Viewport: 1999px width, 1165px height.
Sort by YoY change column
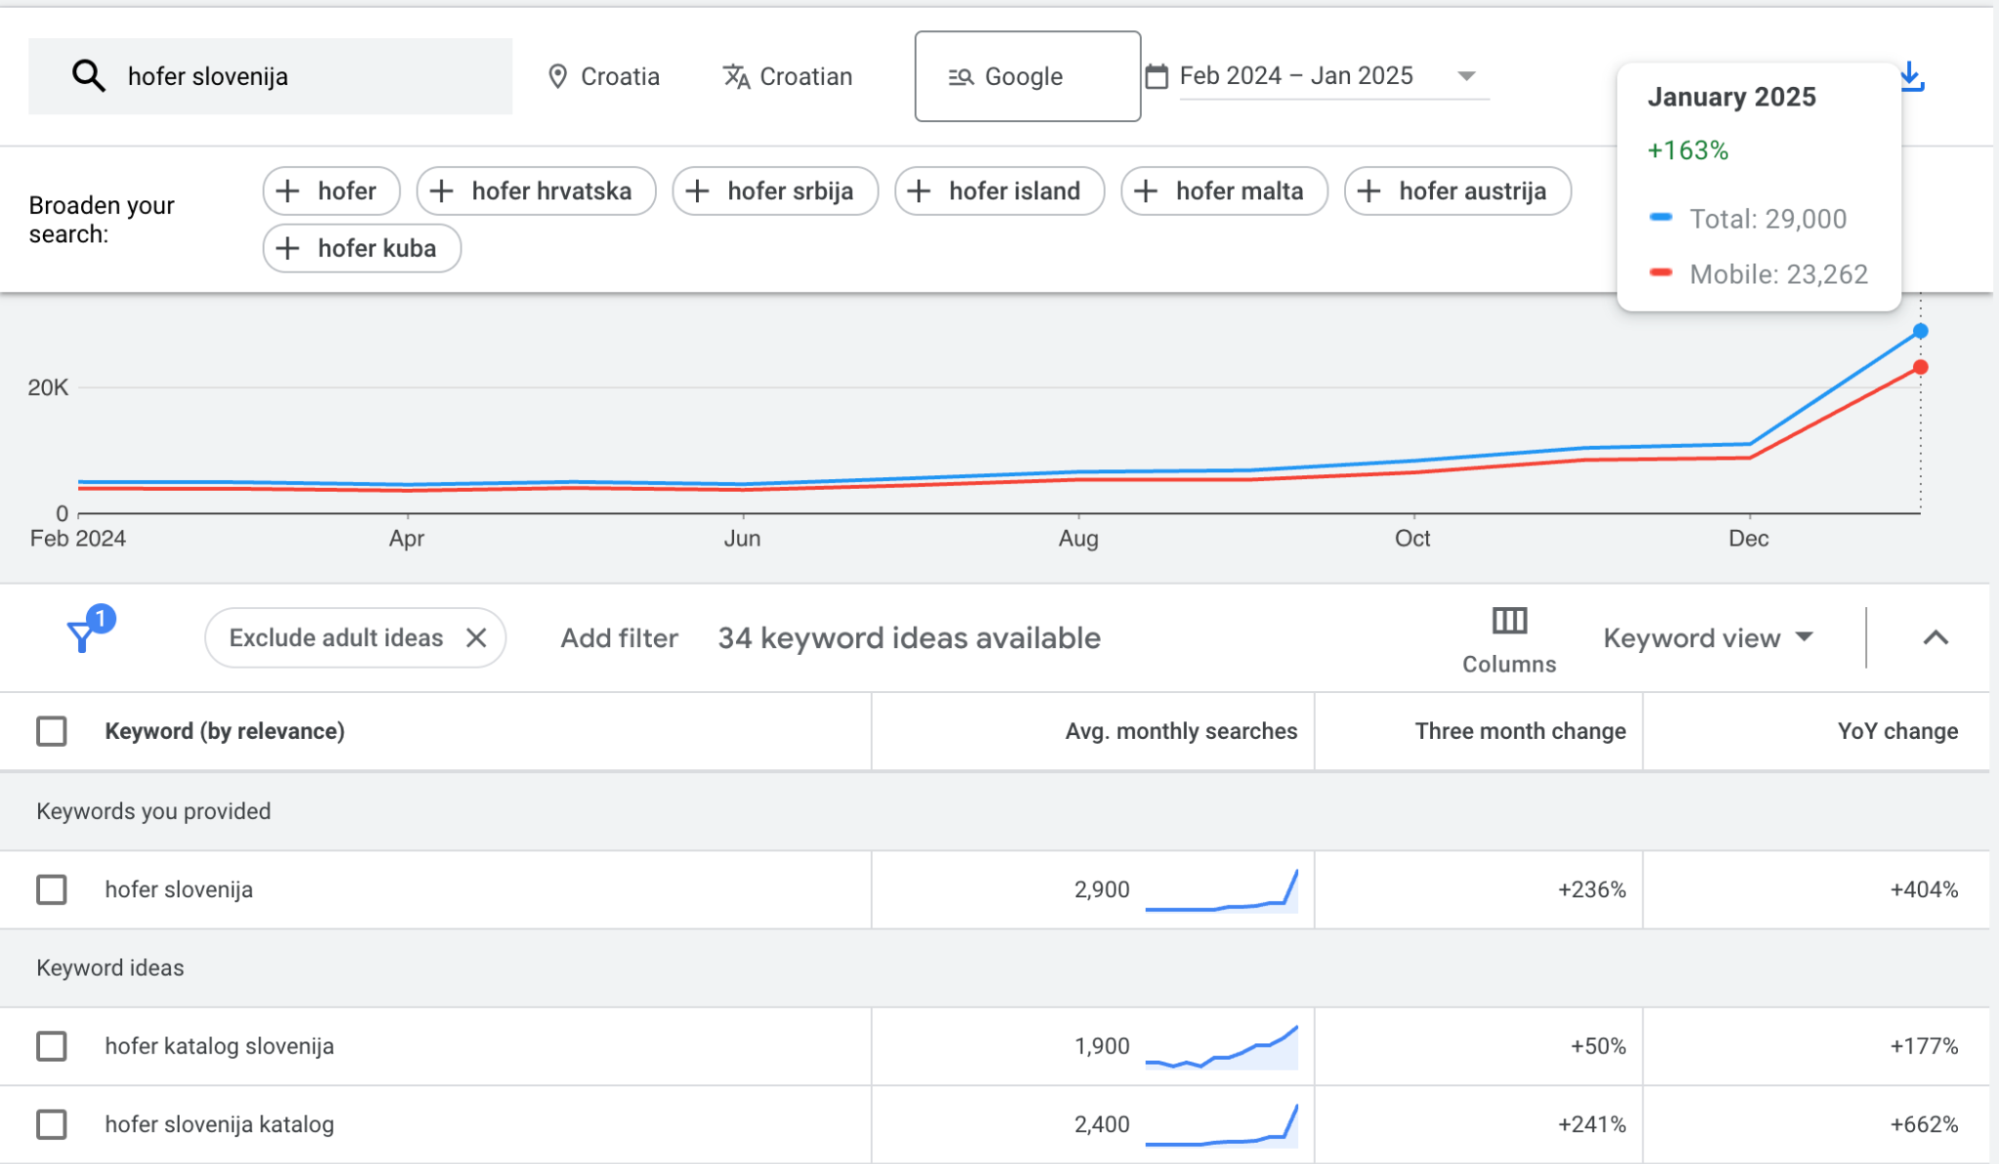click(x=1897, y=731)
